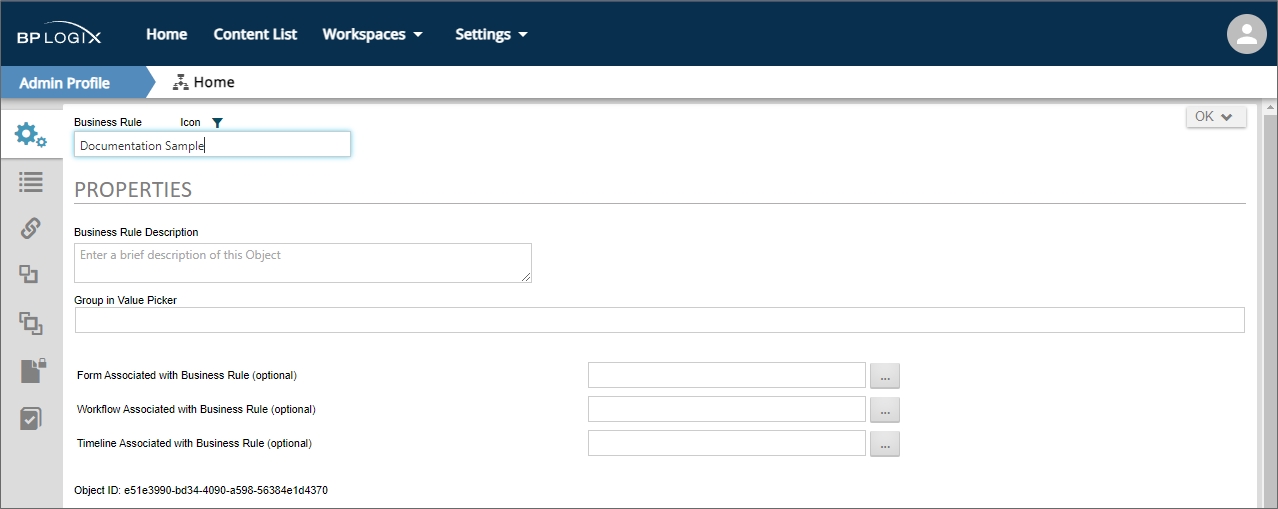The width and height of the screenshot is (1278, 509).
Task: Select the three stacked squares sidebar icon
Action: (30, 323)
